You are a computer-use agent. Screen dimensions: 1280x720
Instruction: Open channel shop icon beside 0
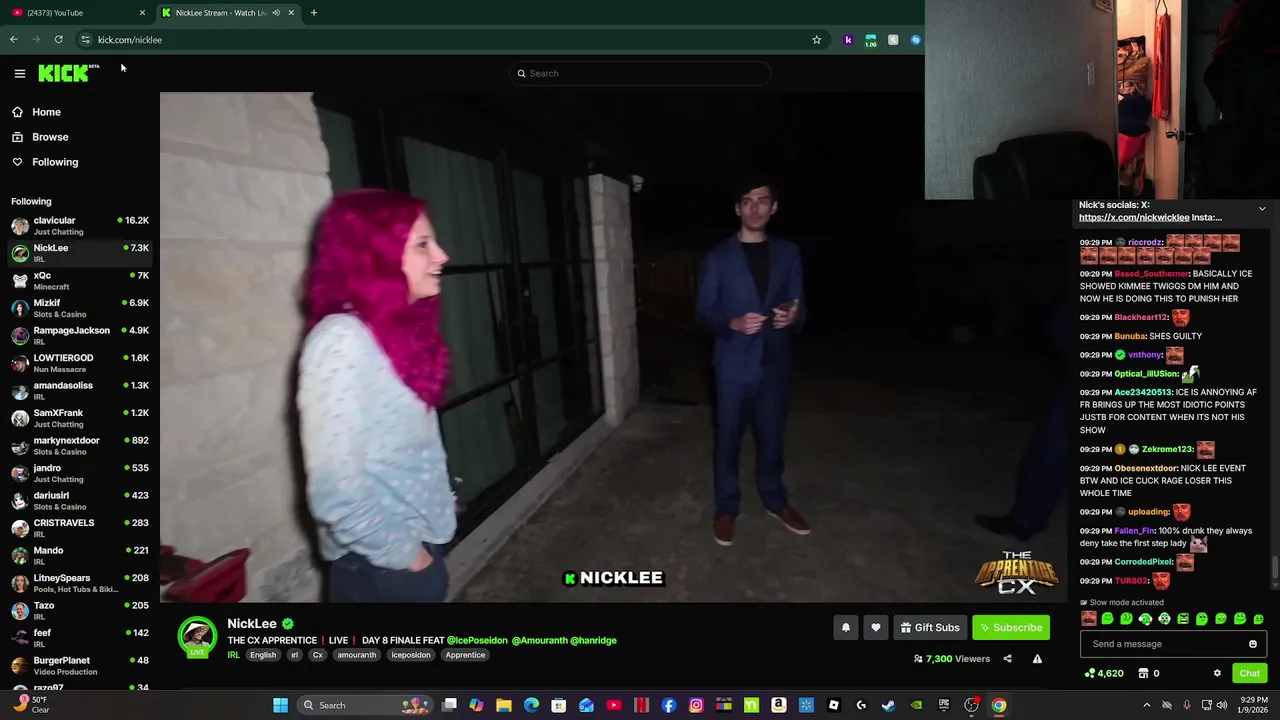[1143, 673]
